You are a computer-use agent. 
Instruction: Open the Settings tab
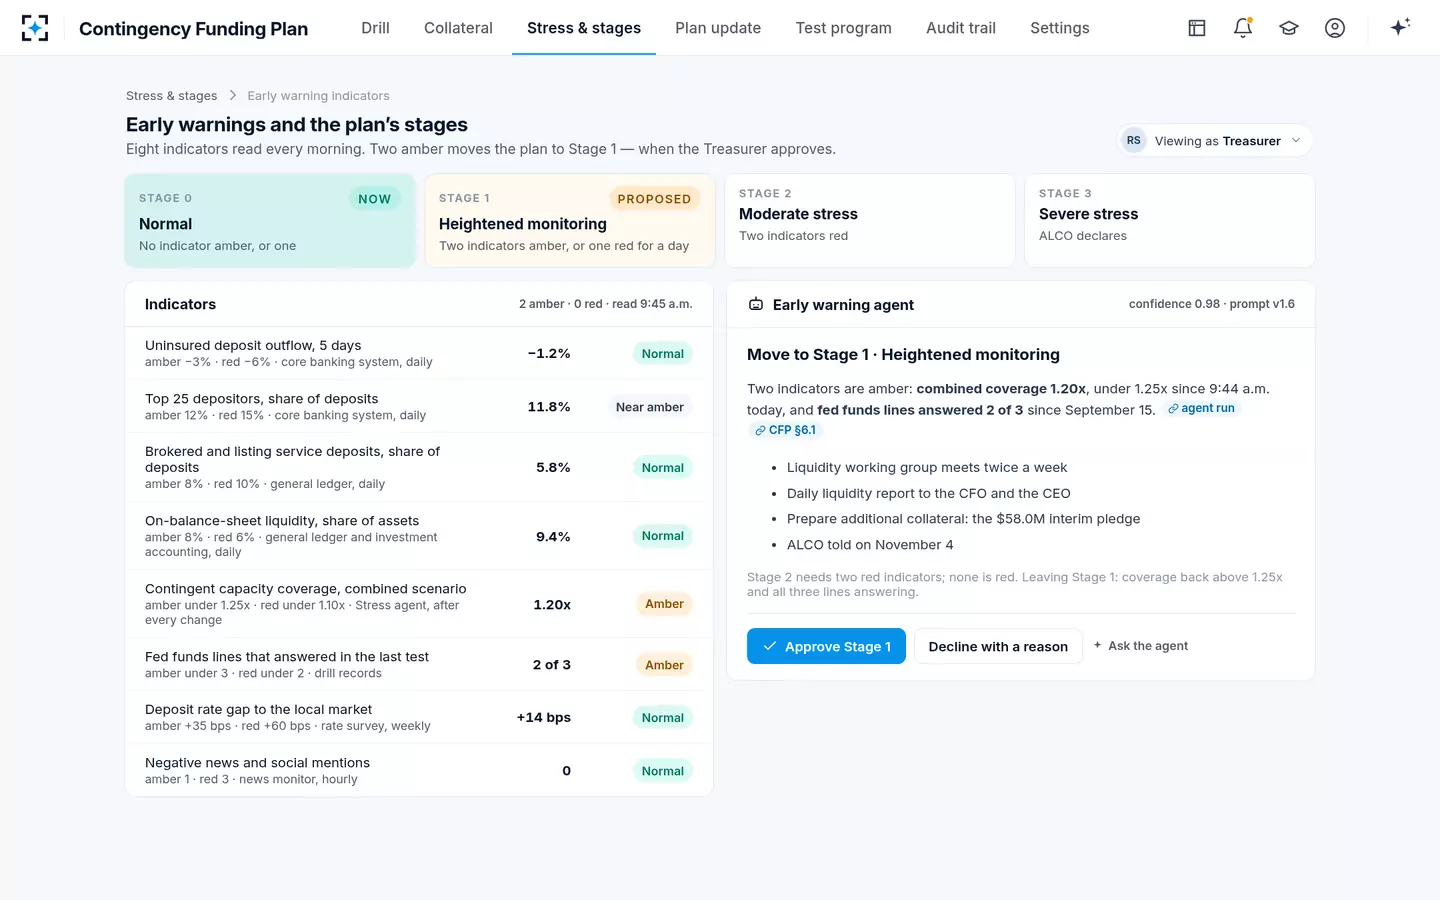pyautogui.click(x=1060, y=28)
